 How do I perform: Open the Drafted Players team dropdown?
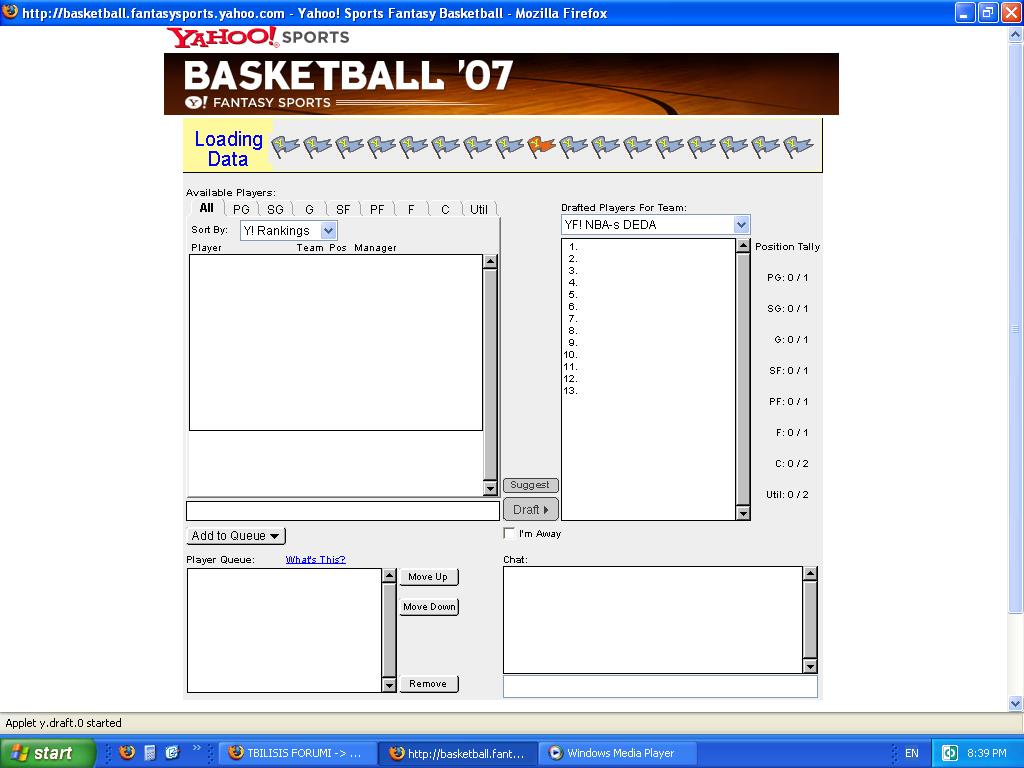[655, 225]
